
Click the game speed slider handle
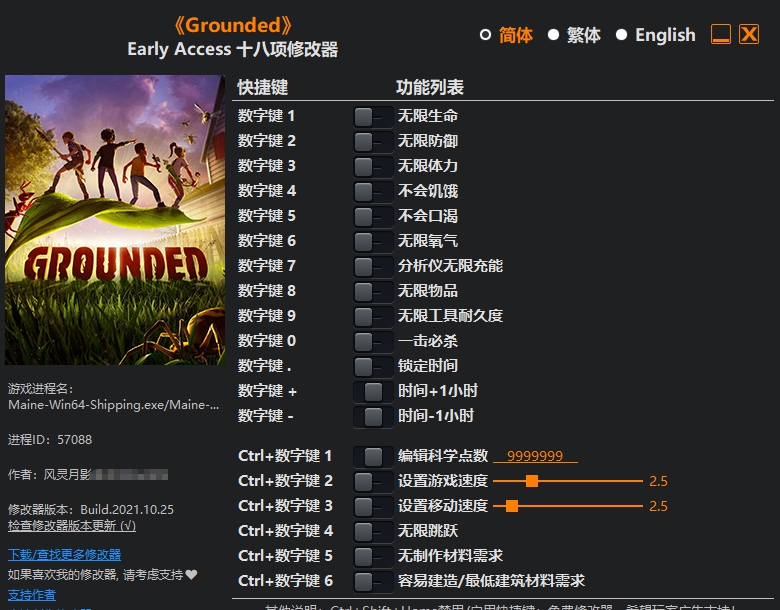532,481
